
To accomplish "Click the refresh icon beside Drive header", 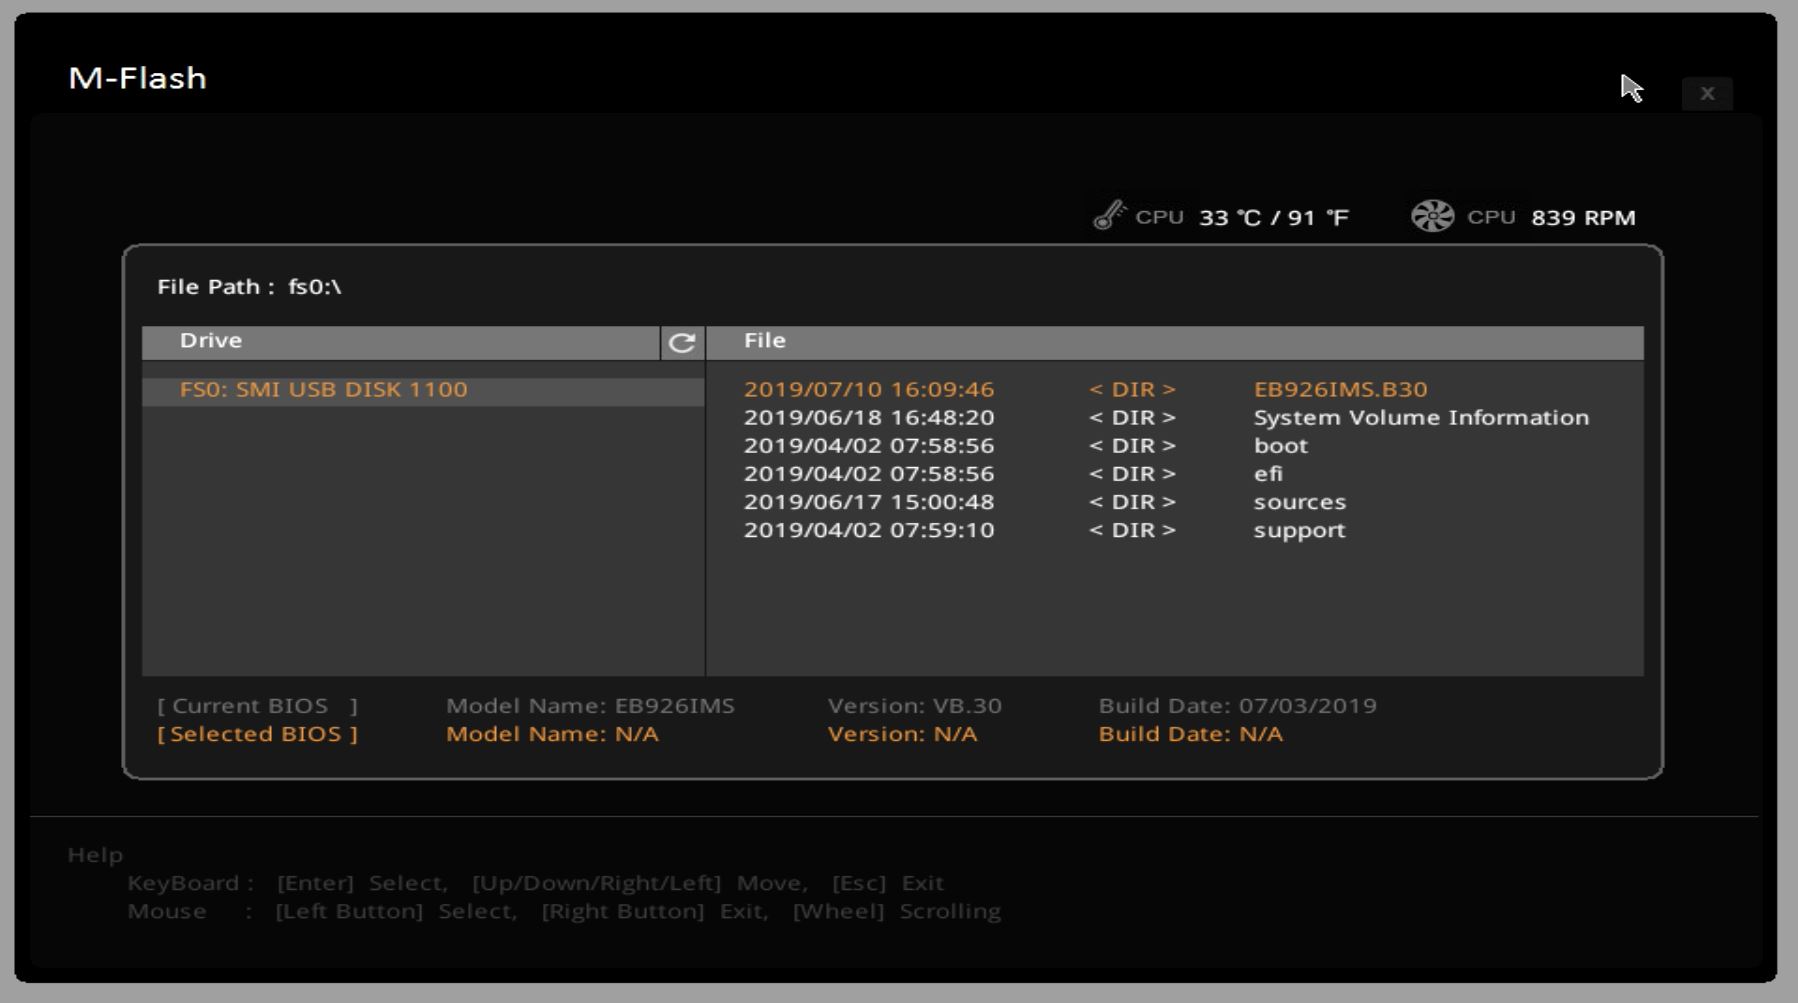I will click(x=682, y=343).
